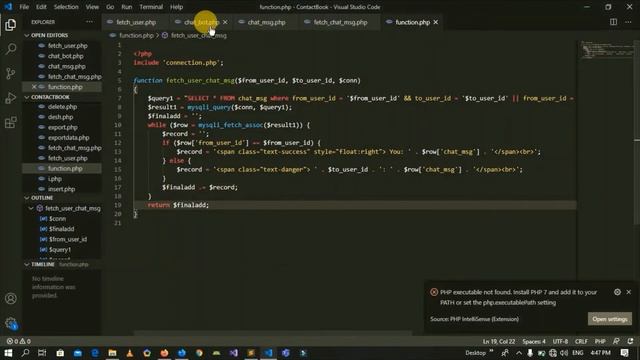
Task: Click the Split Editor icon
Action: (x=613, y=22)
